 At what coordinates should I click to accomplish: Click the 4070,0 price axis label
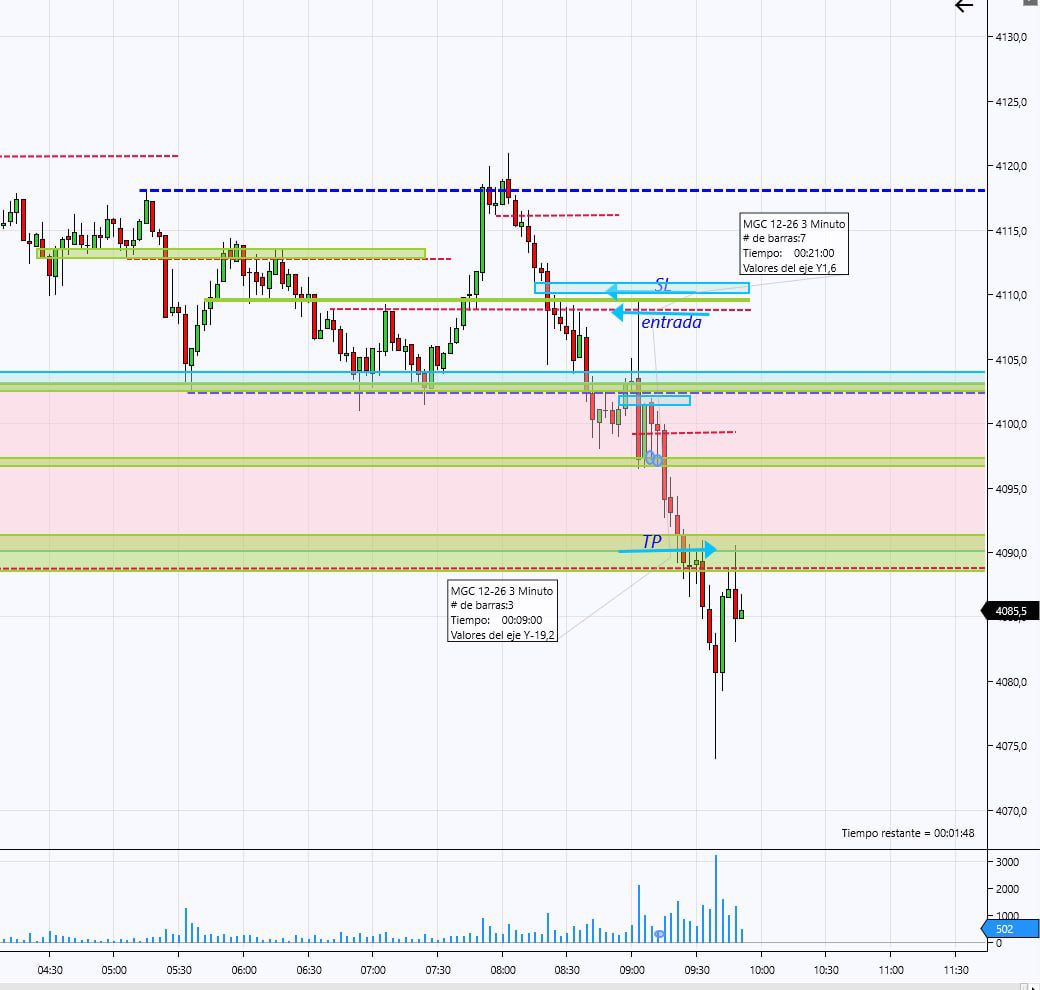point(1011,810)
